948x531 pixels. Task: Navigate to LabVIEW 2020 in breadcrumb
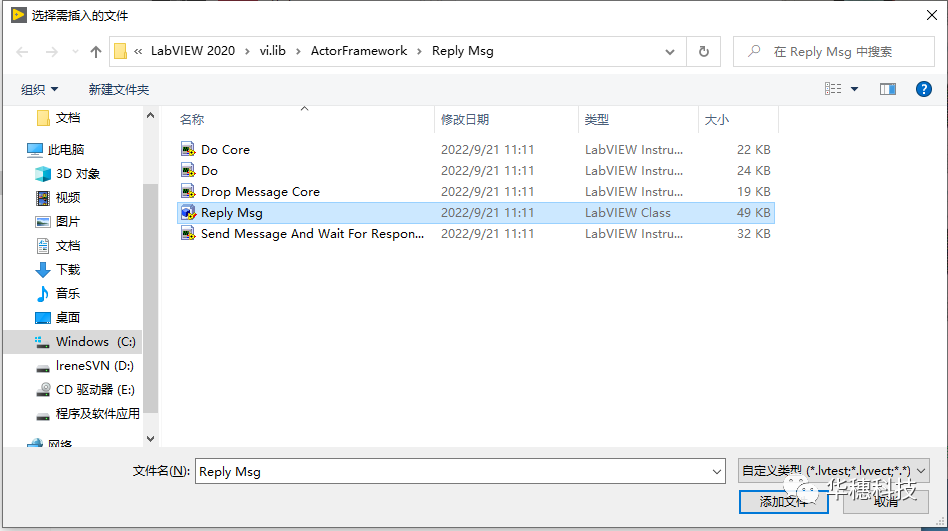click(x=193, y=51)
